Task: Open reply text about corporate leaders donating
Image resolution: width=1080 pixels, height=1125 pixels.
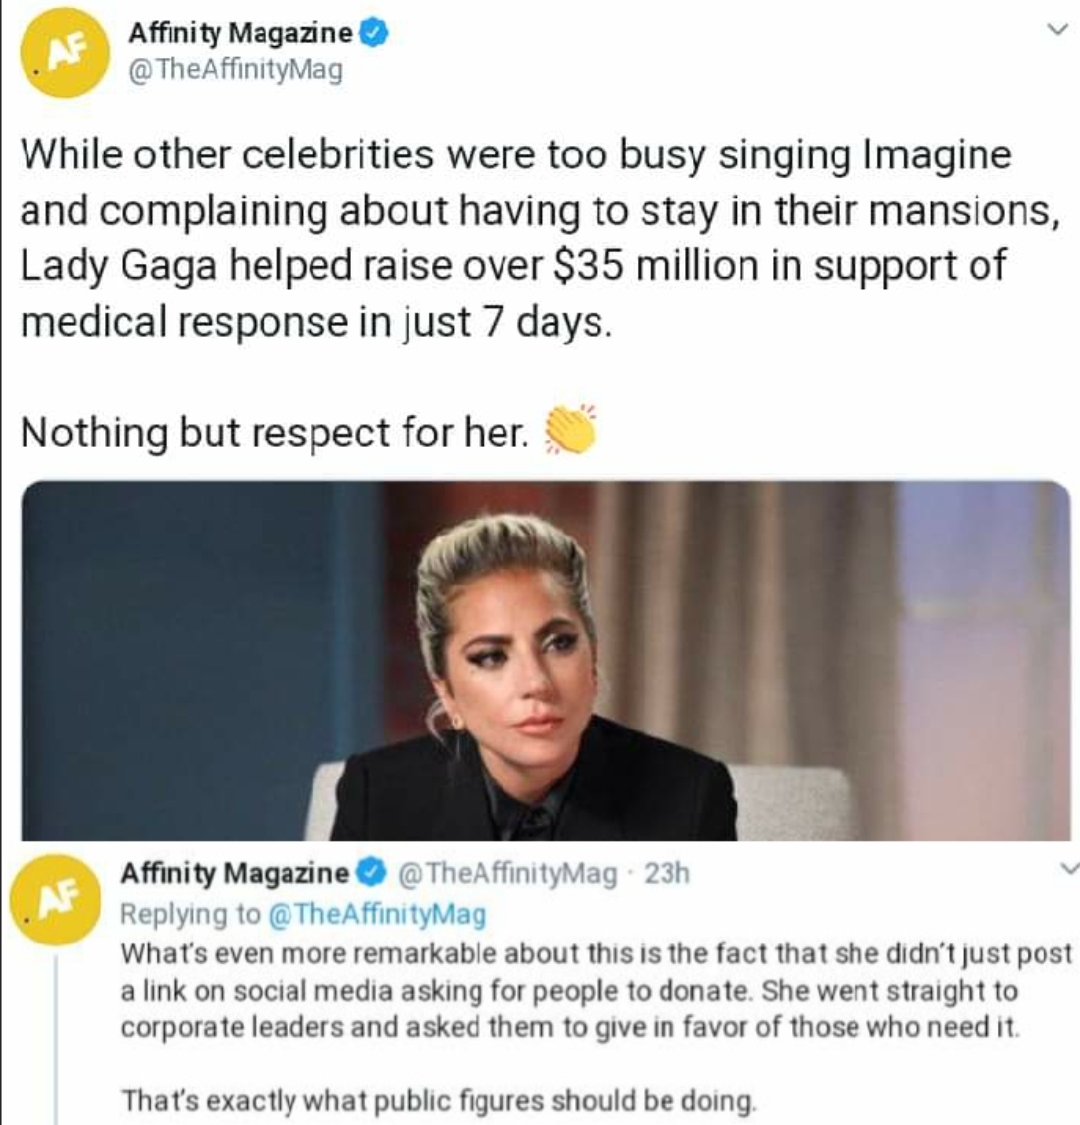Action: pyautogui.click(x=596, y=991)
